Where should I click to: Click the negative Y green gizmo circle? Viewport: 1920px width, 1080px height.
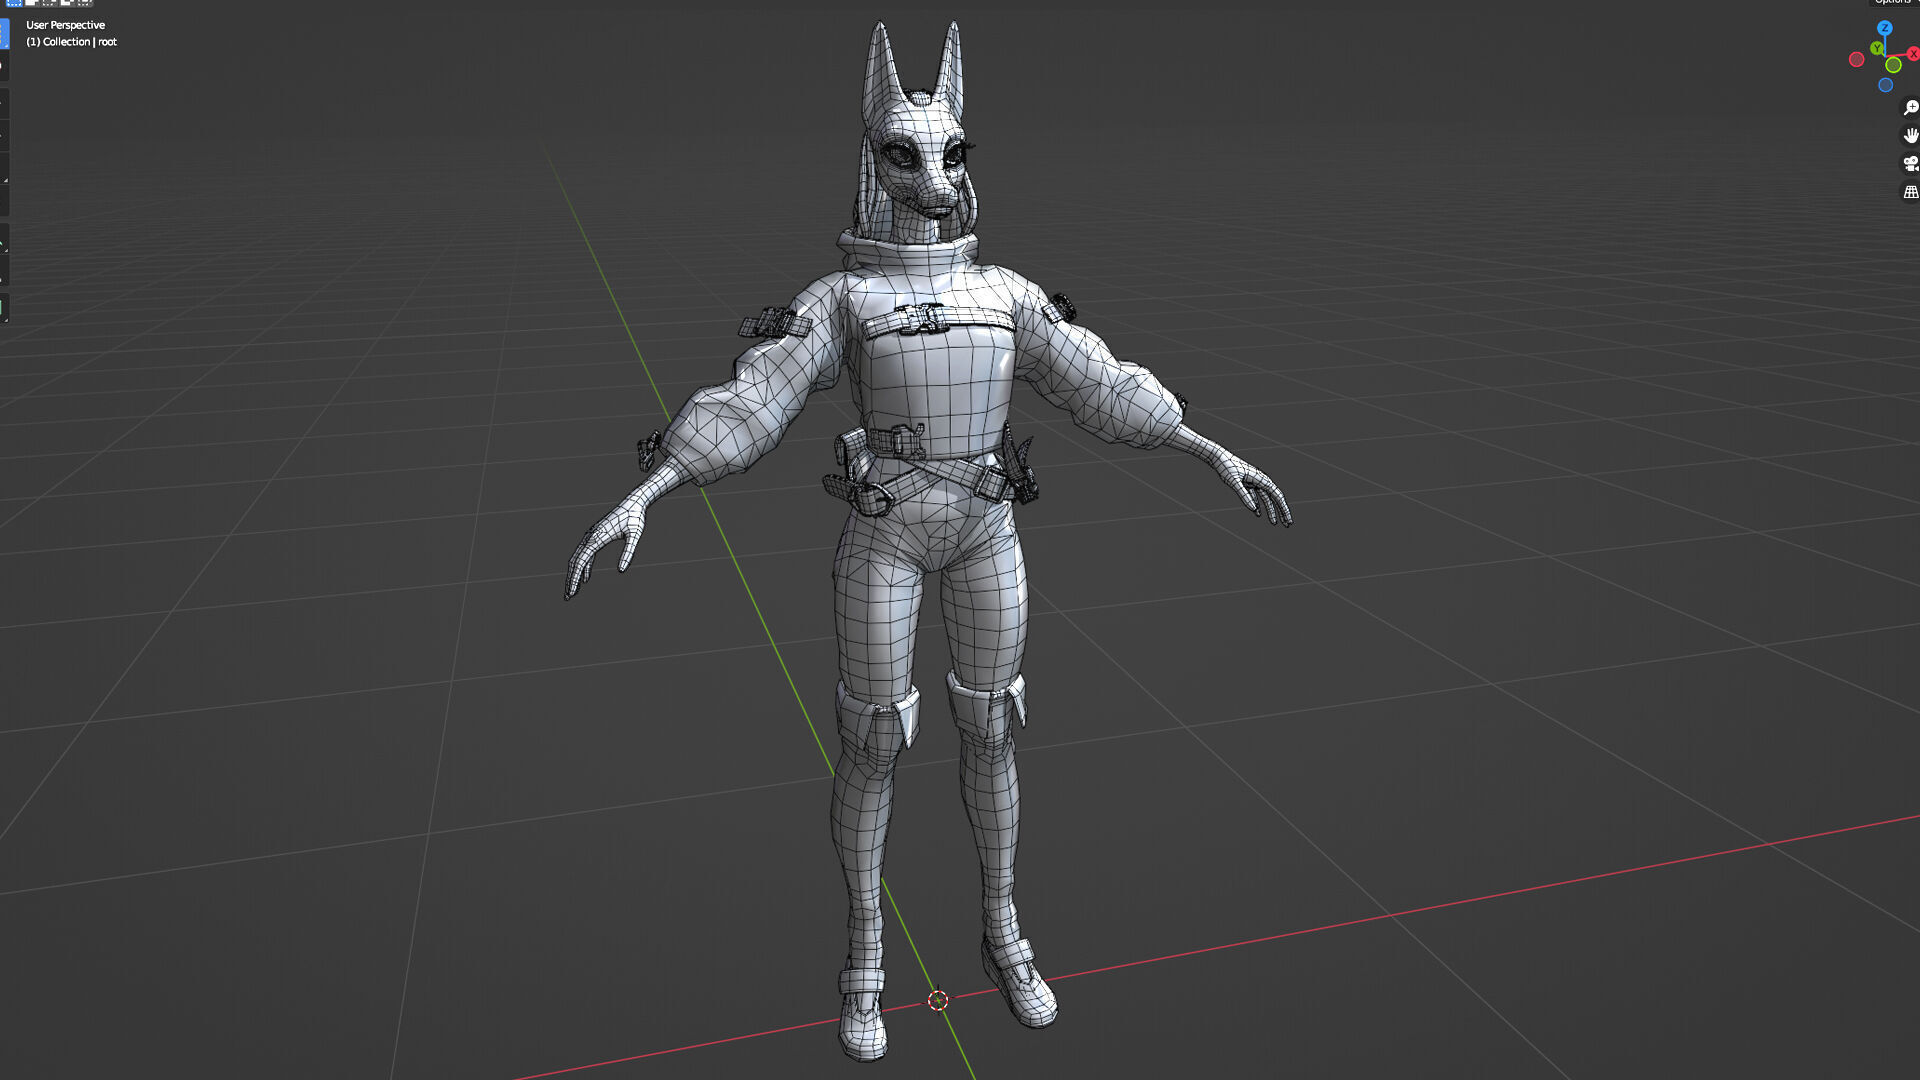click(1893, 65)
